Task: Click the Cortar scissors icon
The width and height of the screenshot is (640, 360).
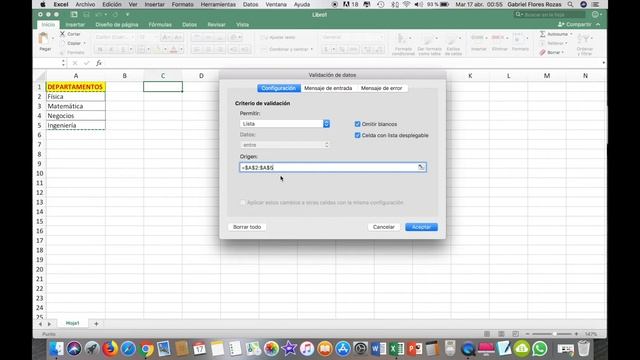Action: pyautogui.click(x=62, y=34)
